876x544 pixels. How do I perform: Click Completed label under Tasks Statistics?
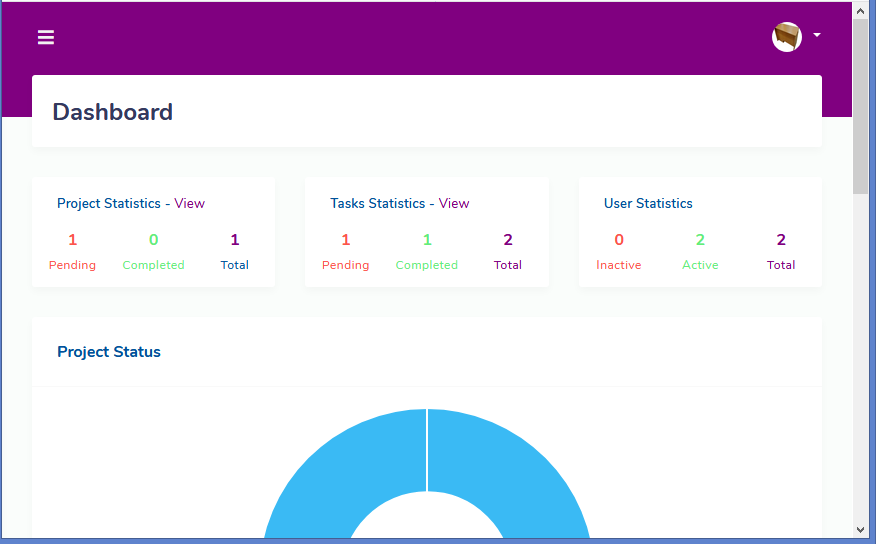coord(427,265)
